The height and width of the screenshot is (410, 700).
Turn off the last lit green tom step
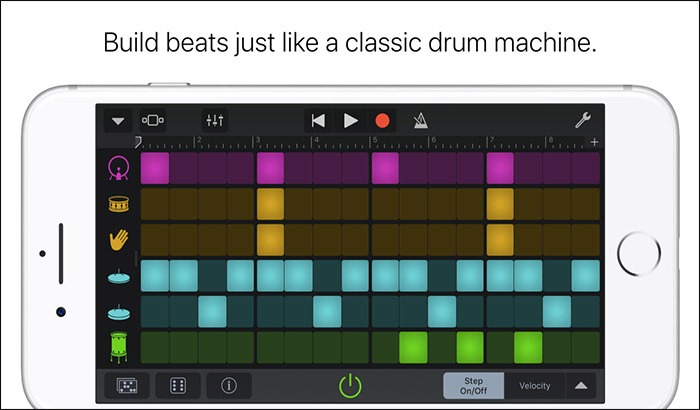pos(528,347)
